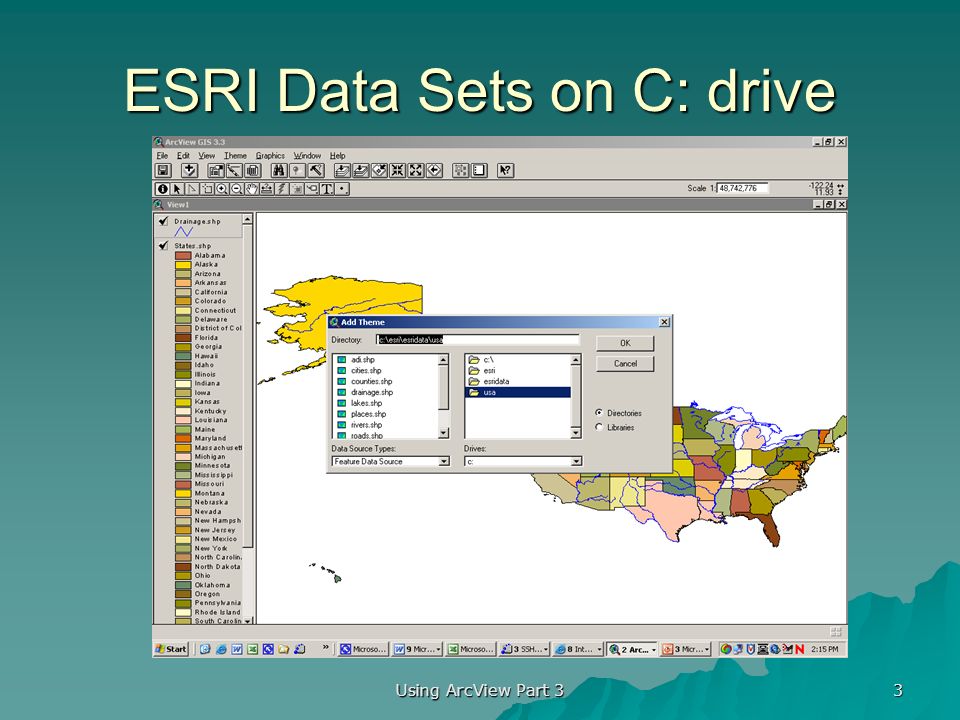Open the Edit menu
The height and width of the screenshot is (720, 960).
[x=183, y=156]
